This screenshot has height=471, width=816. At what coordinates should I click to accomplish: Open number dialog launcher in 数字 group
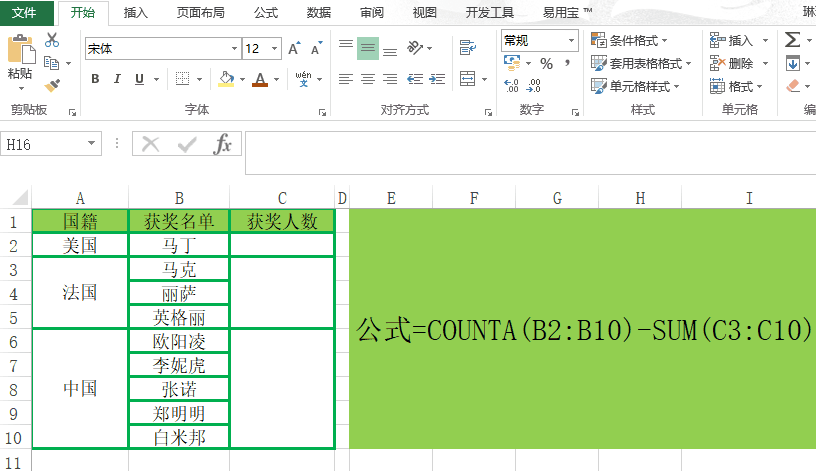click(575, 112)
